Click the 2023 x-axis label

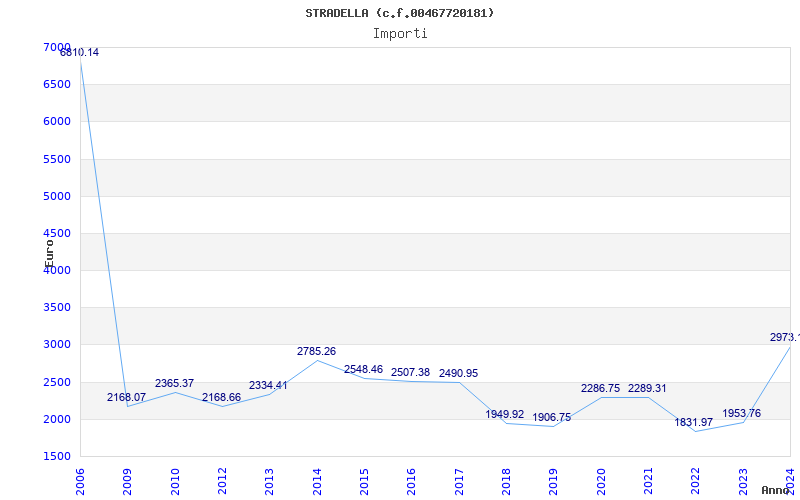click(743, 482)
